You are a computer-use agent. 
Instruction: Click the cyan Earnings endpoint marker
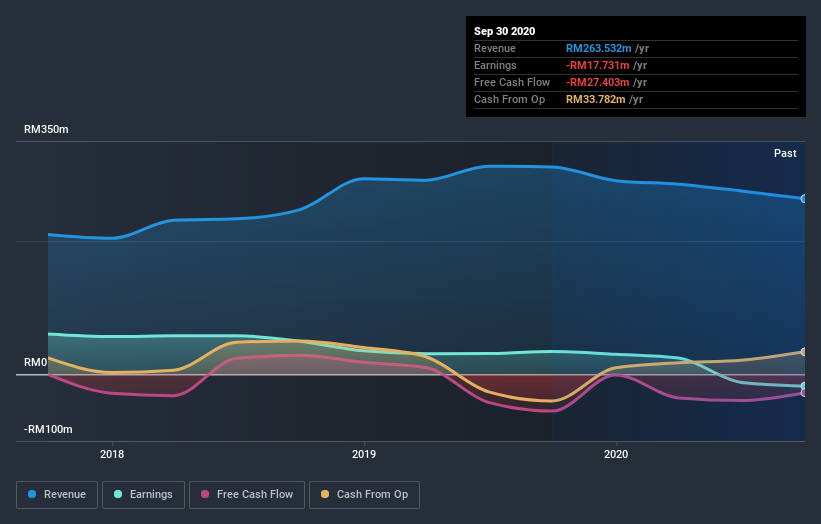click(x=803, y=386)
